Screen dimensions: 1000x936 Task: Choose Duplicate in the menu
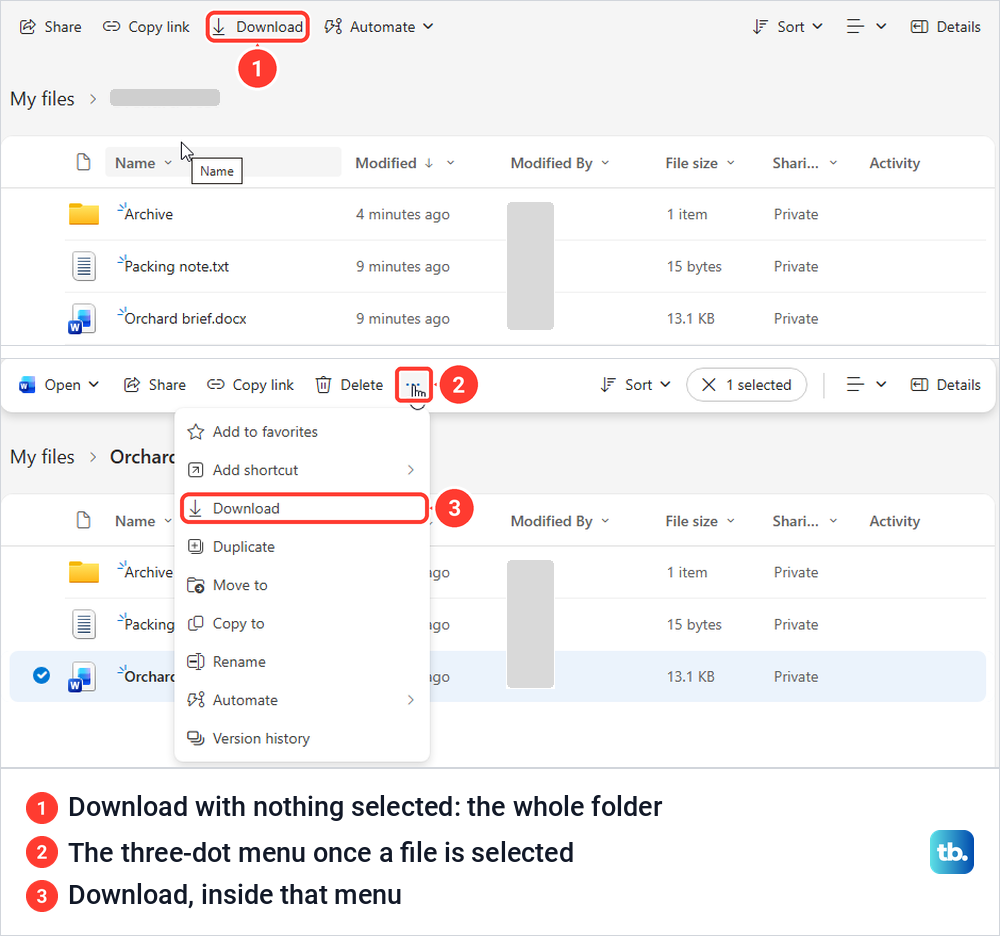(x=302, y=547)
